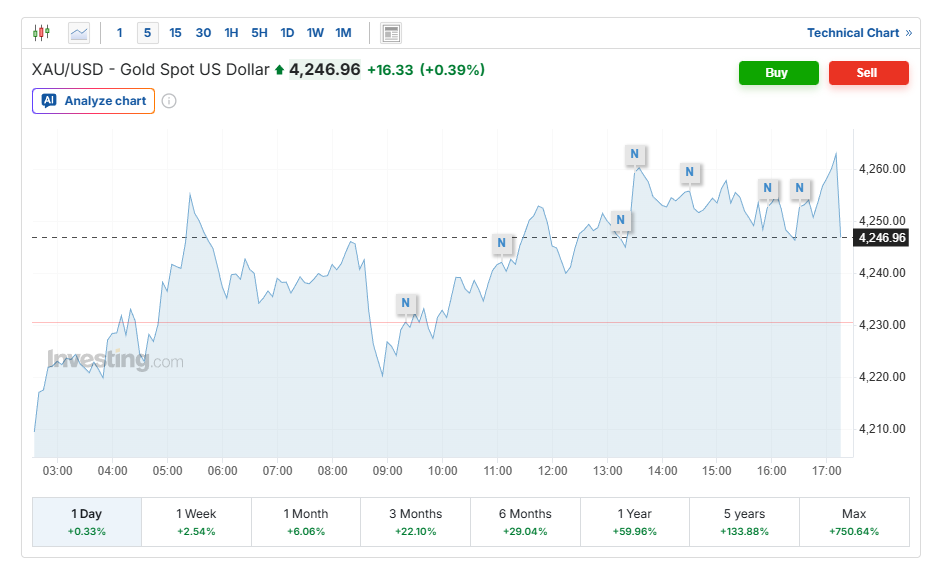Click the info icon beside Analyze chart
Screen dimensions: 938x570
[169, 101]
